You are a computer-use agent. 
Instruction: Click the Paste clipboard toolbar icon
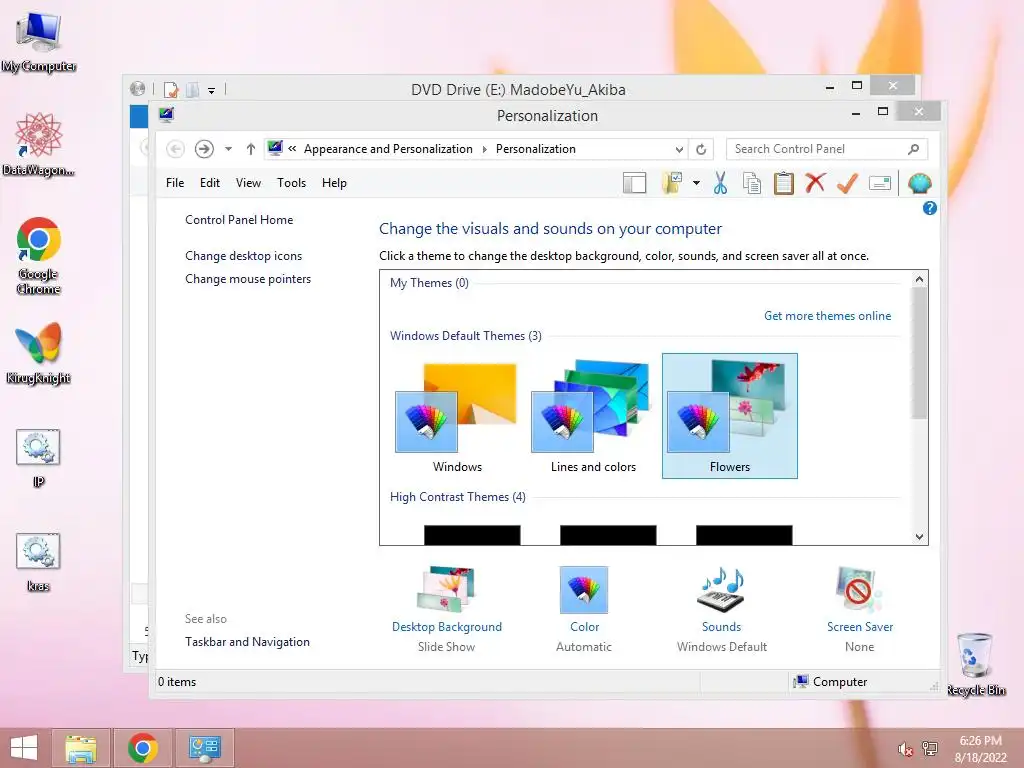tap(783, 183)
